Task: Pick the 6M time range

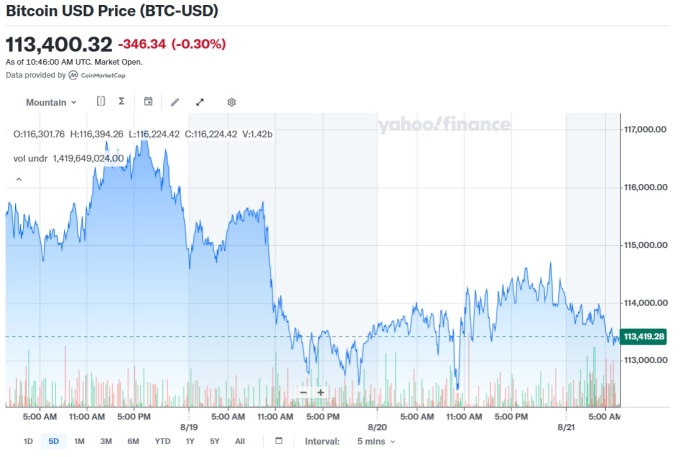Action: [133, 441]
